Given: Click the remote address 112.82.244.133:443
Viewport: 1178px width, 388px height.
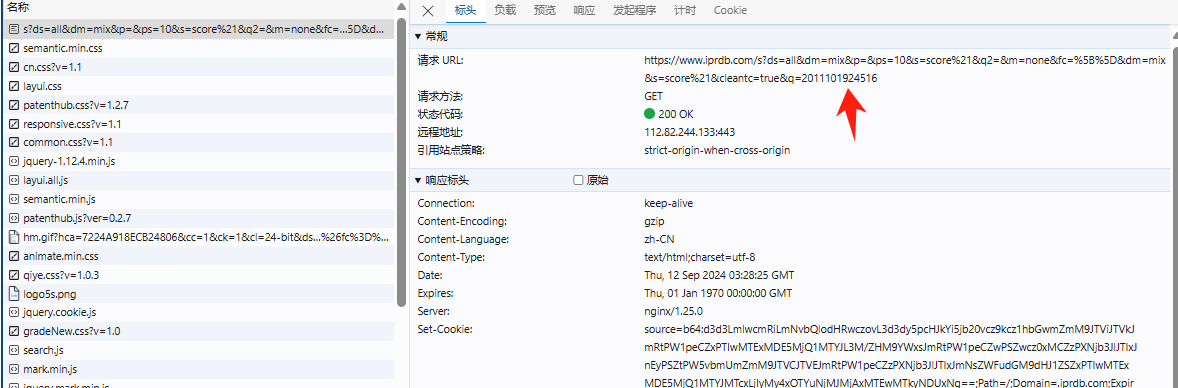Looking at the screenshot, I should (689, 132).
